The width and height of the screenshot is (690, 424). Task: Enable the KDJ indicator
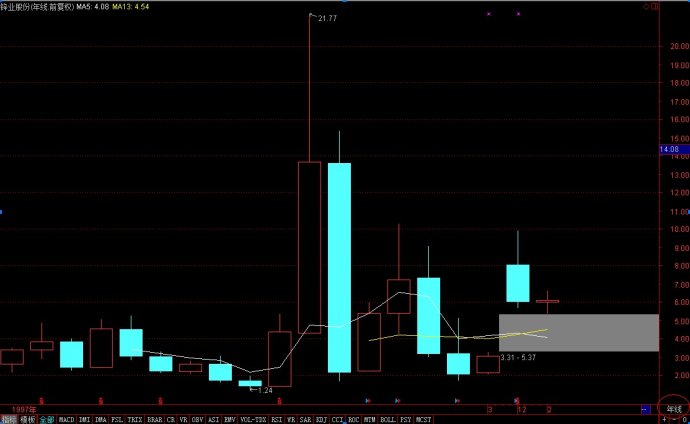321,419
